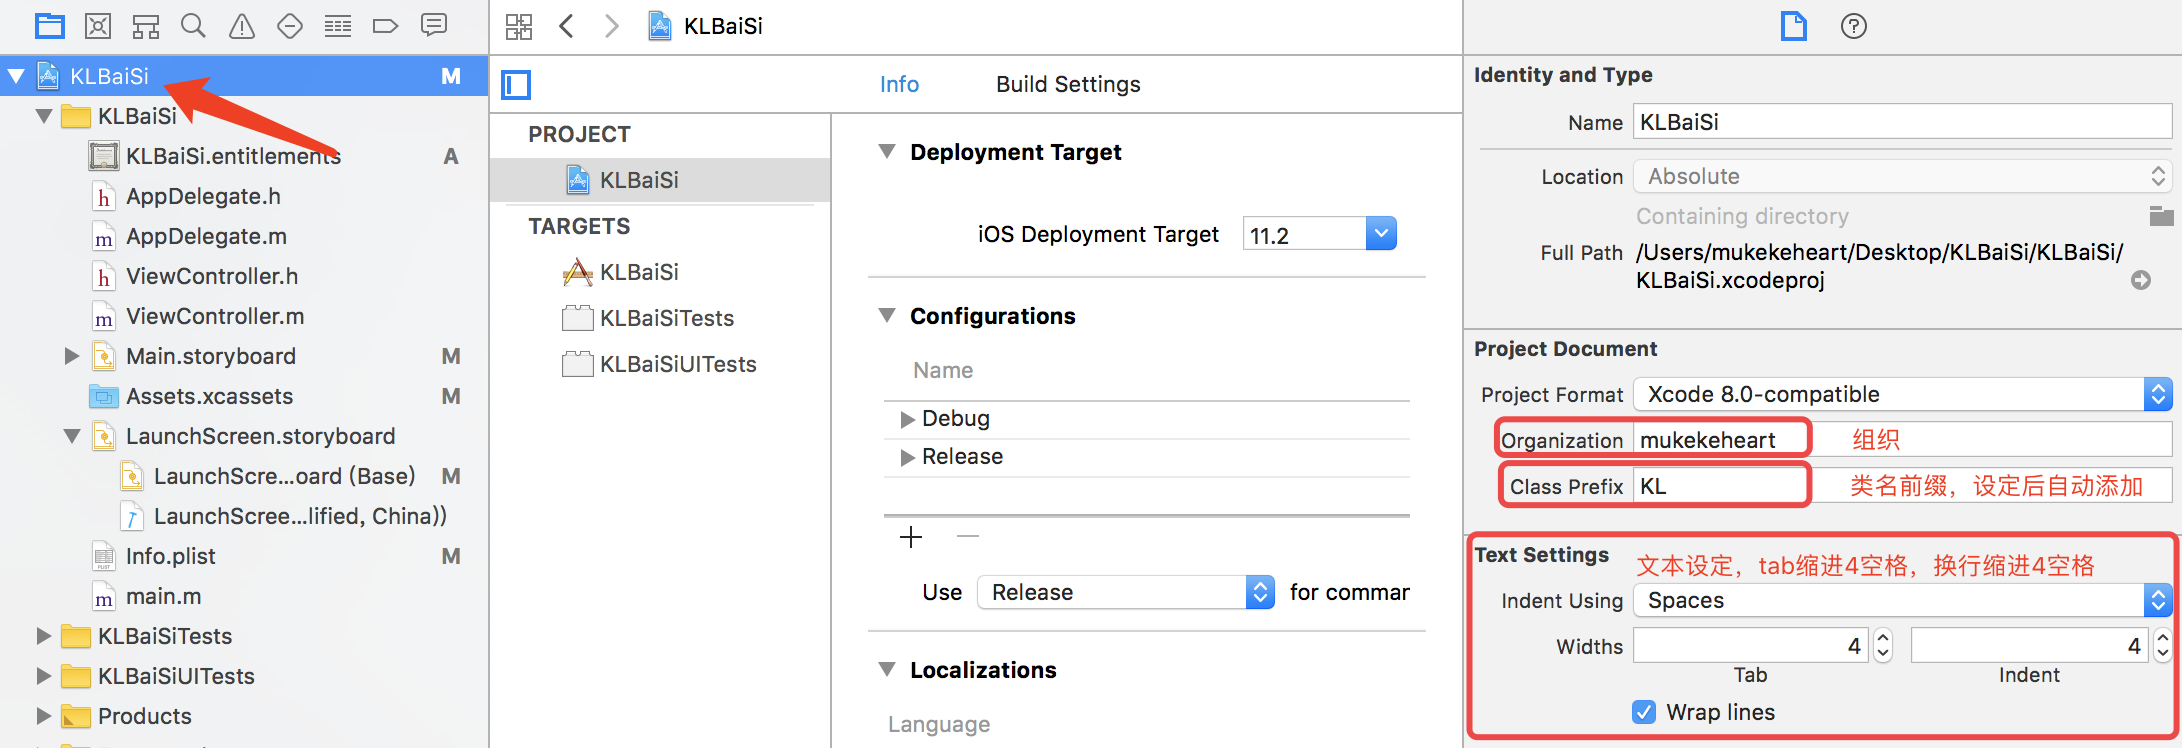
Task: Collapse the Configurations section
Action: [x=887, y=316]
